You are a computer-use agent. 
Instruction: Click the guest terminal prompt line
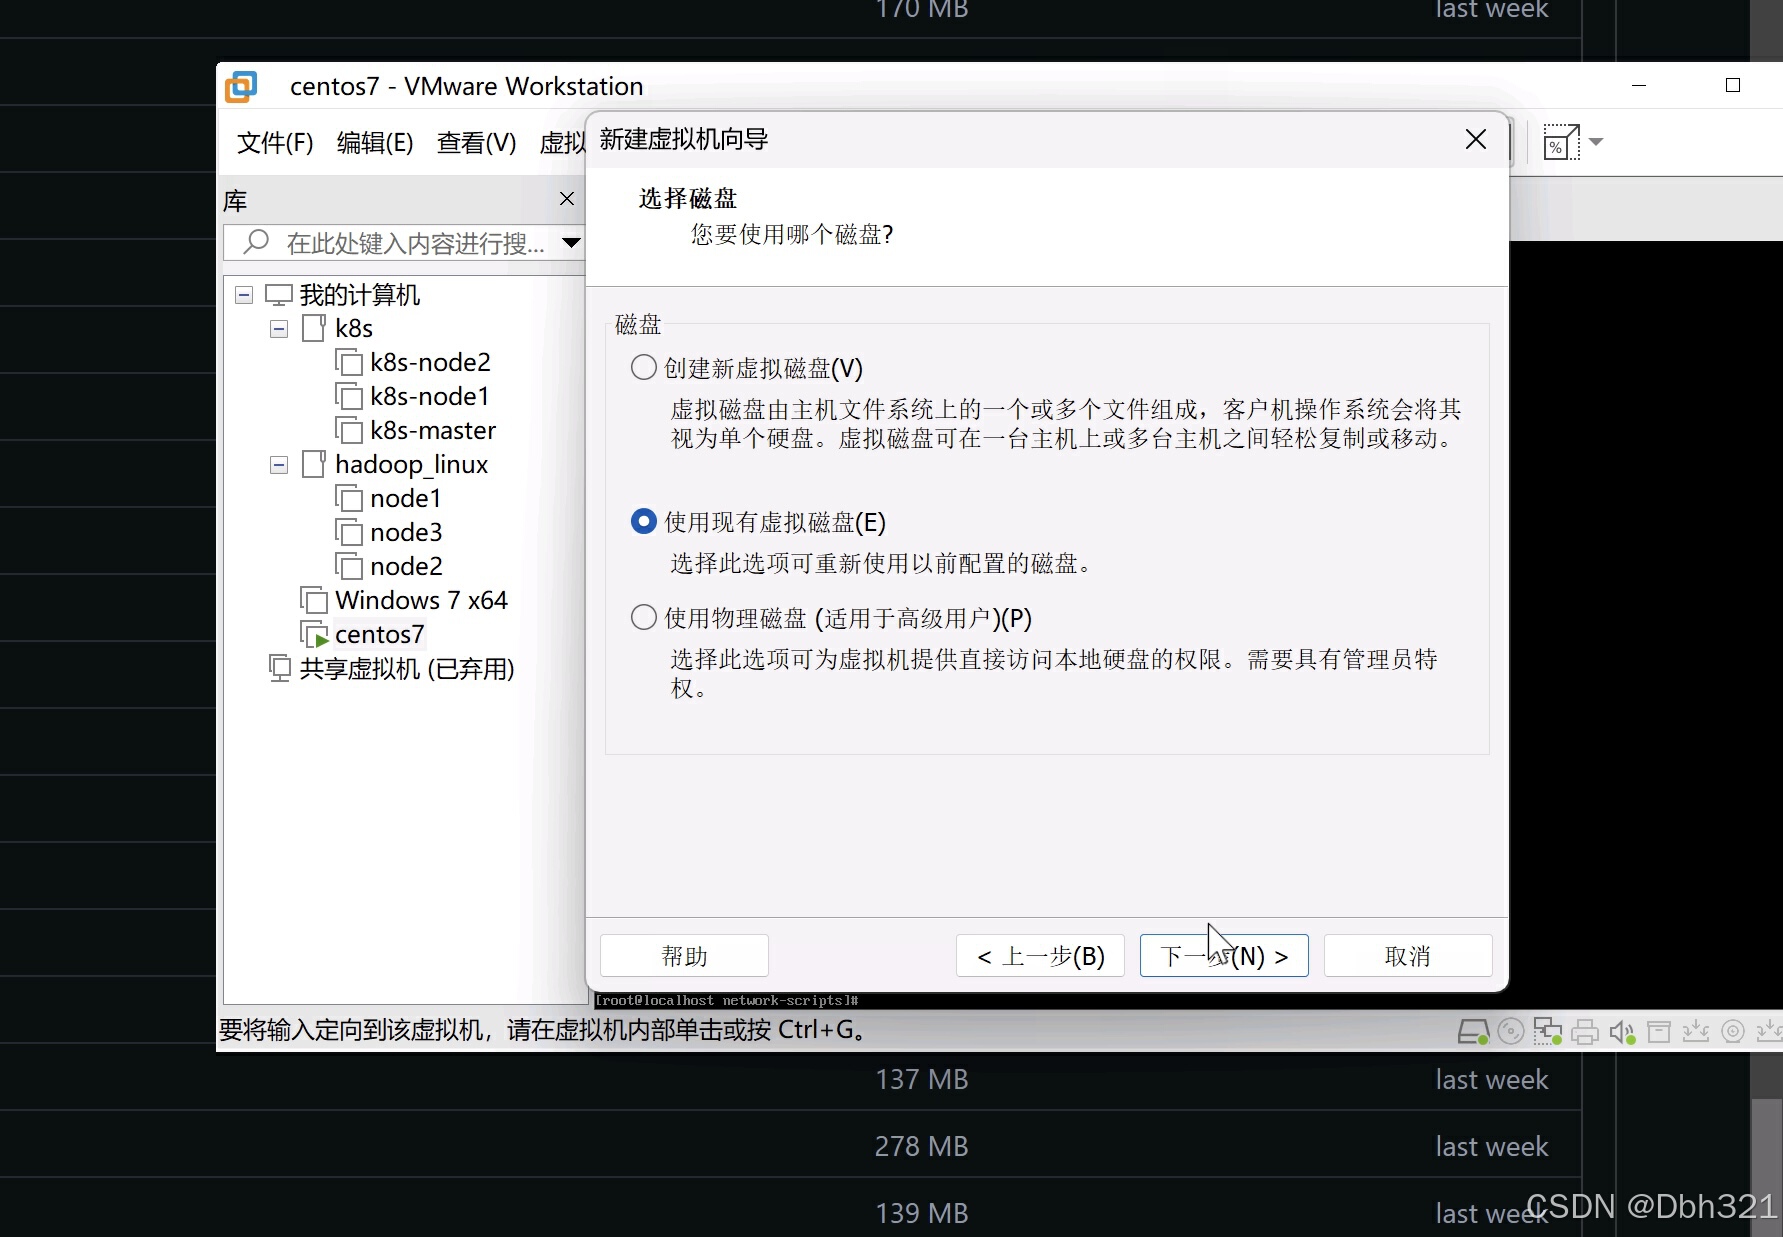click(727, 1000)
